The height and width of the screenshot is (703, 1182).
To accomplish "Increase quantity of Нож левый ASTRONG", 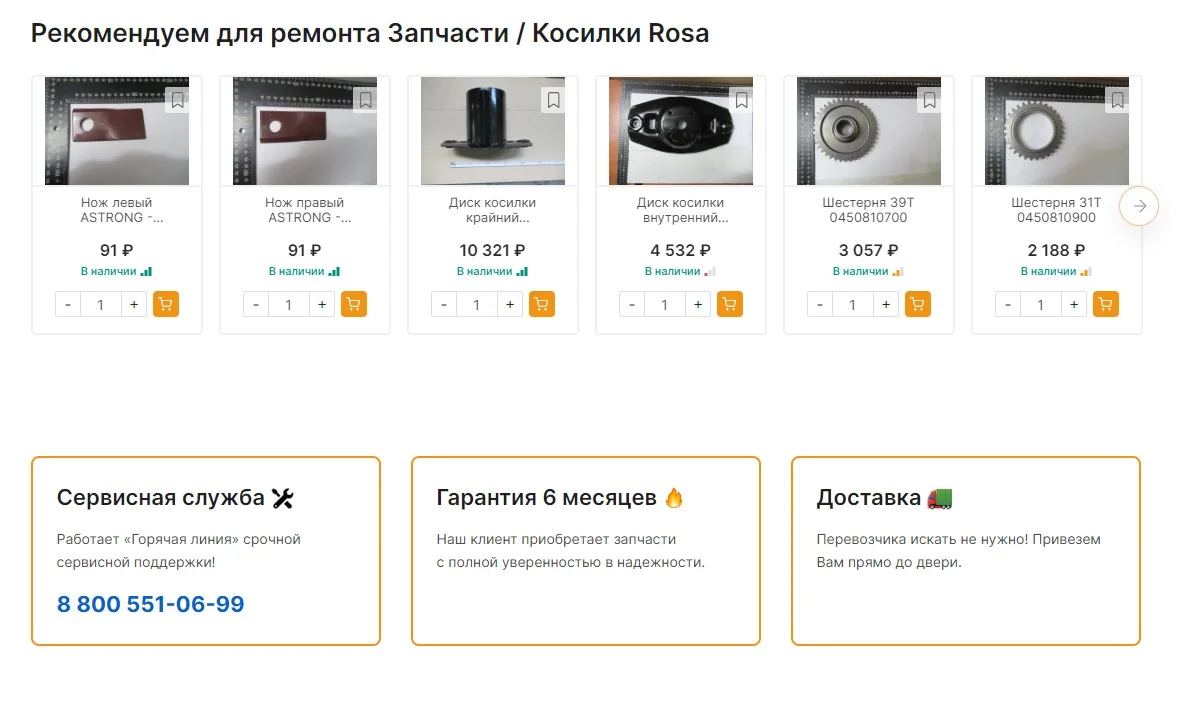I will [x=134, y=305].
